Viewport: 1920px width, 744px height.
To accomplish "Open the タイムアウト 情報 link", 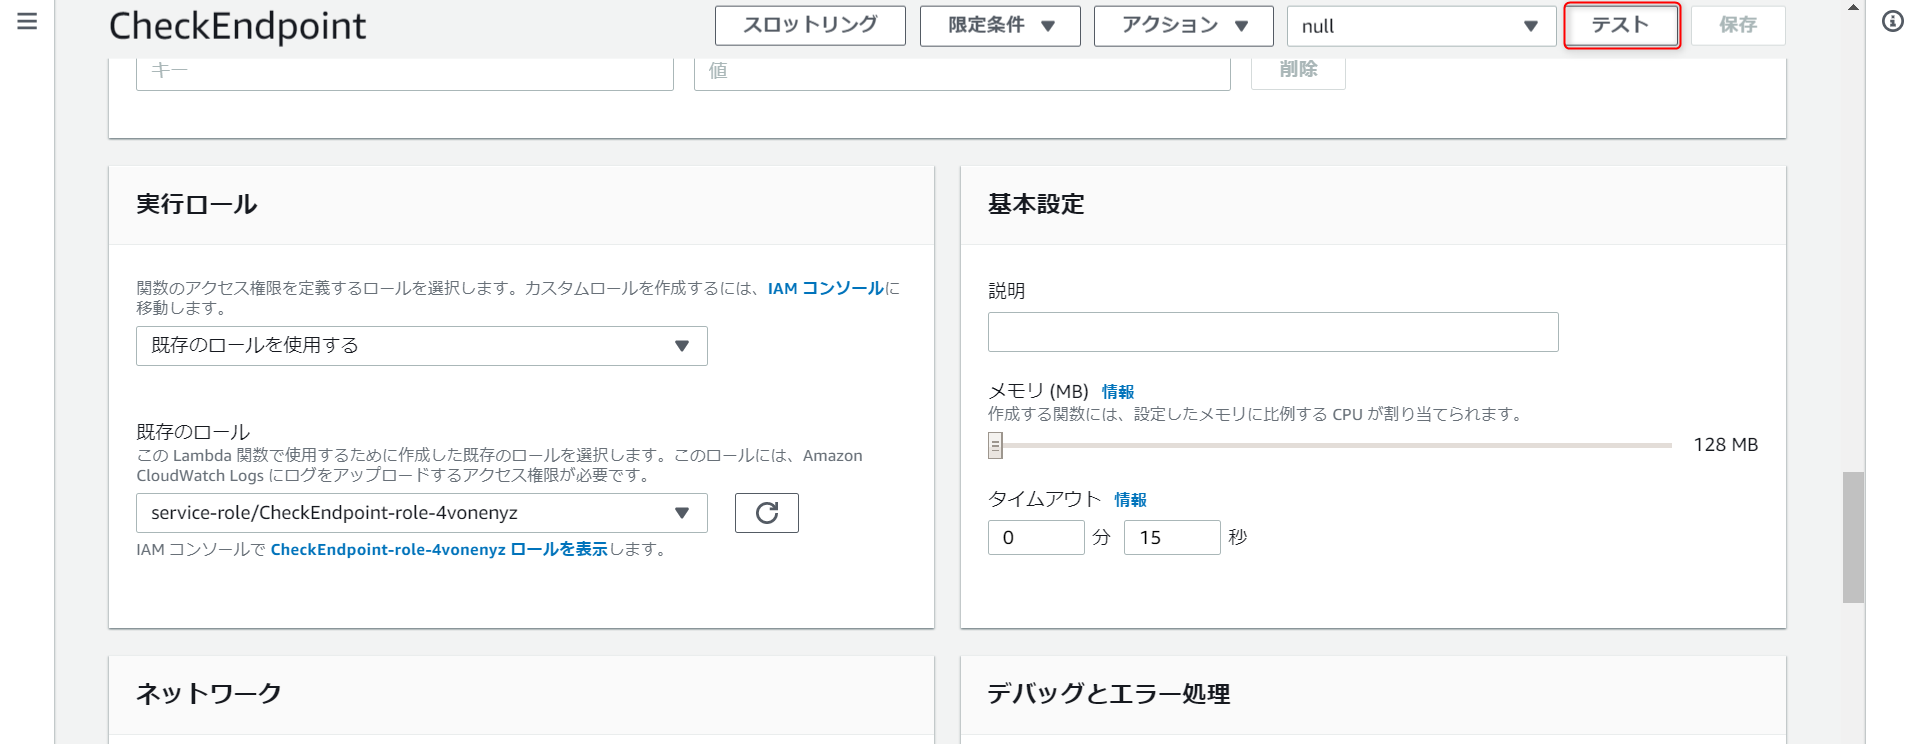I will 1131,500.
